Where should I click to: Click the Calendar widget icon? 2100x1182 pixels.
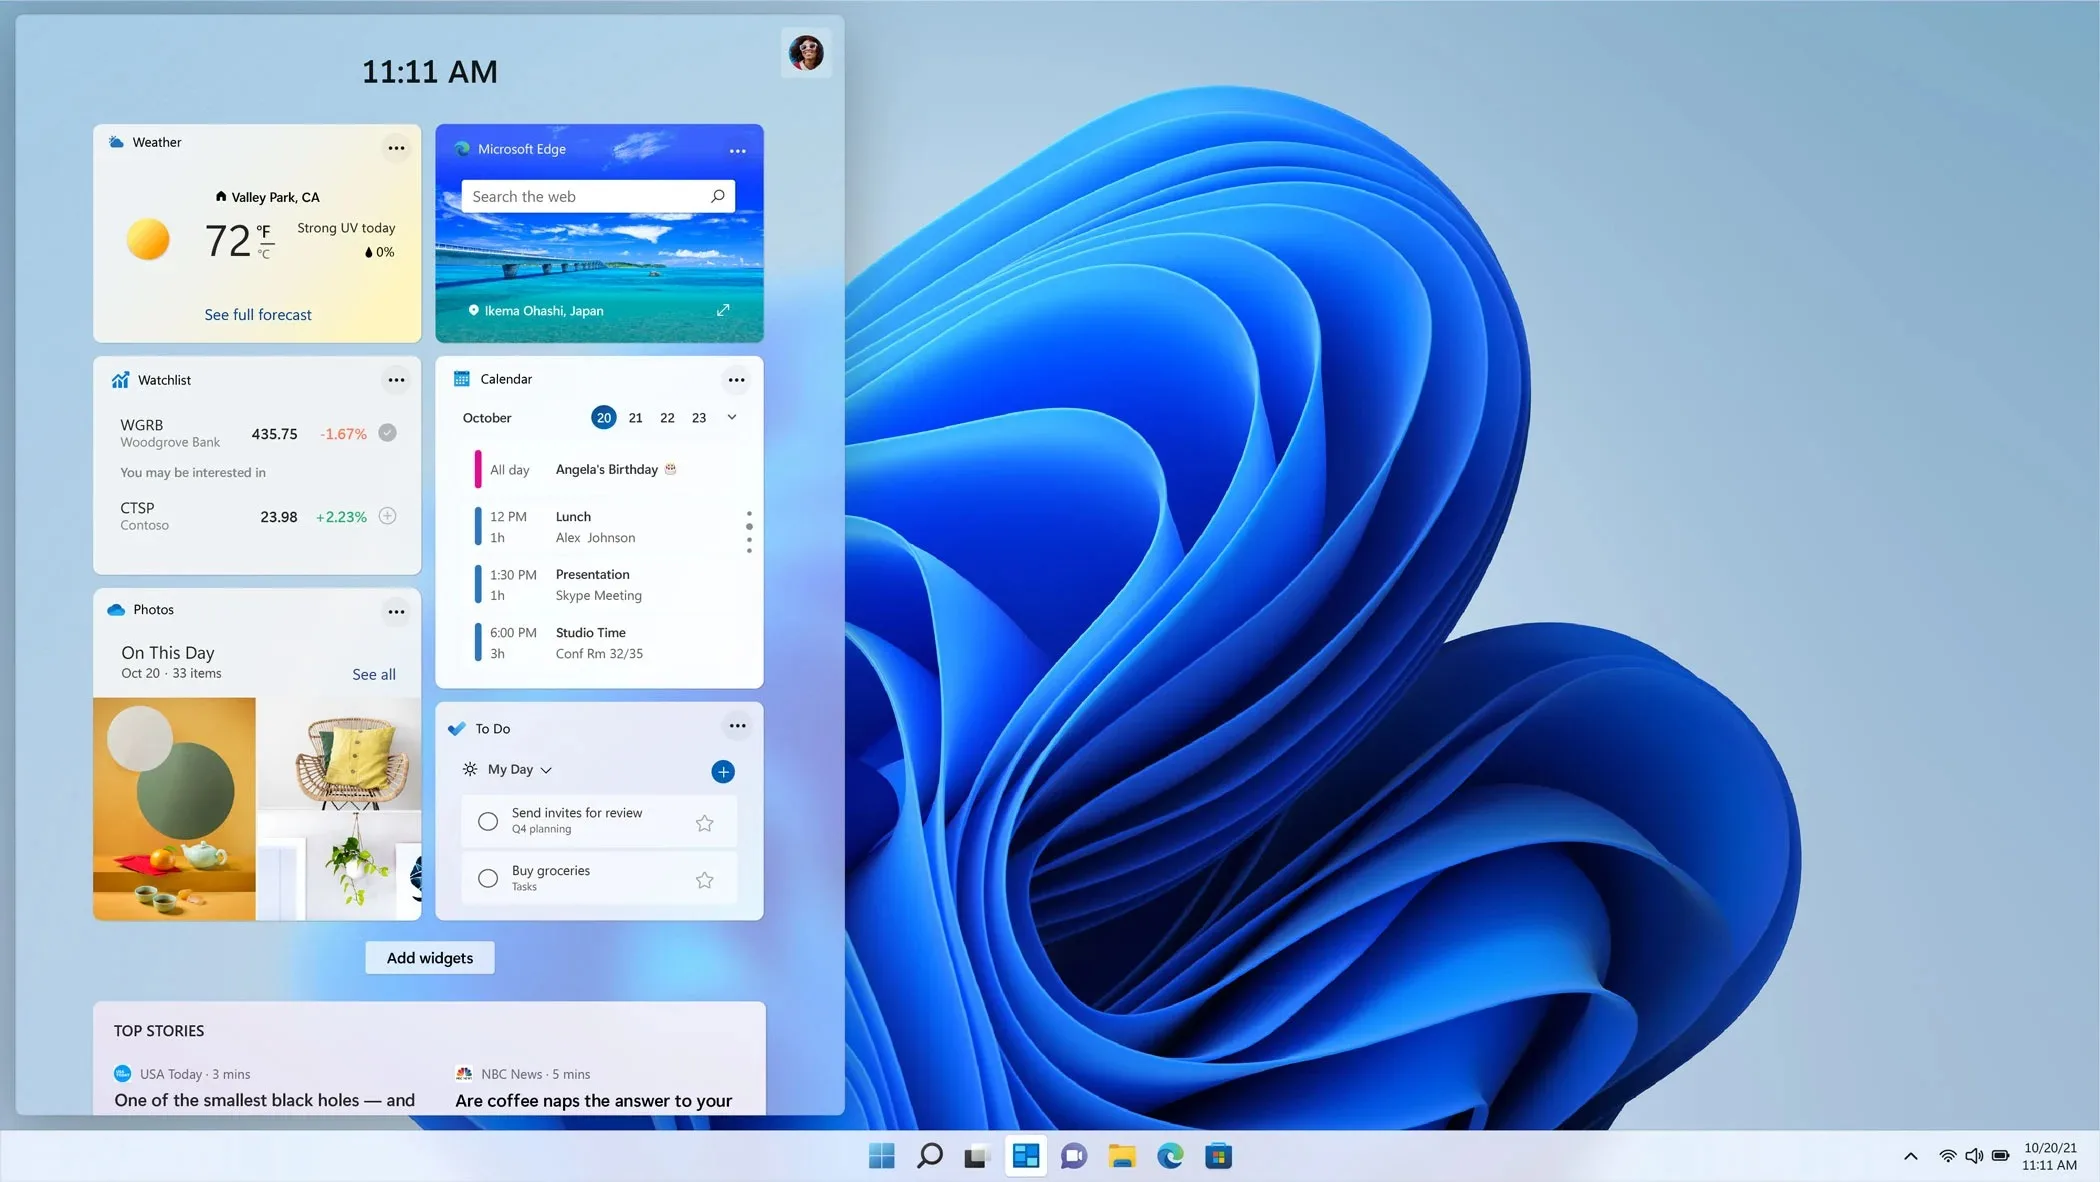pos(462,378)
